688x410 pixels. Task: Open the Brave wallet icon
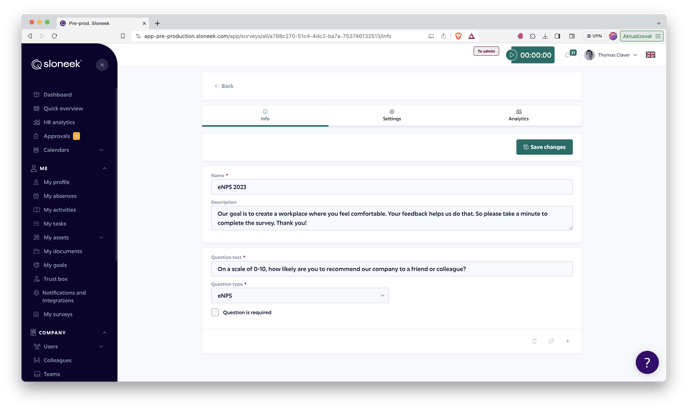point(572,36)
